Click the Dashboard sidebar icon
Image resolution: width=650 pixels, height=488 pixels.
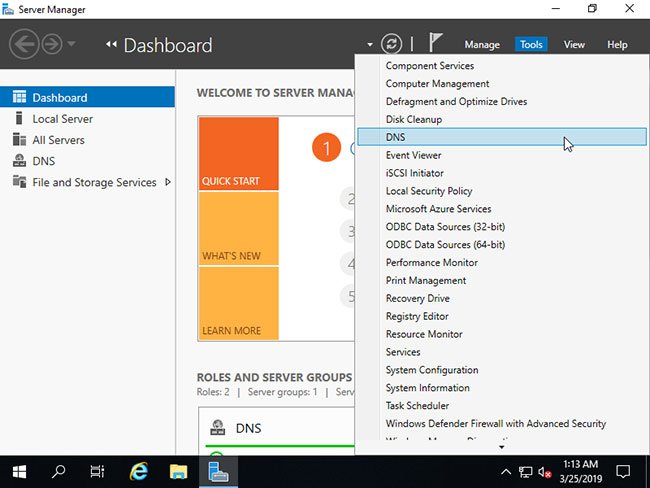pyautogui.click(x=19, y=97)
